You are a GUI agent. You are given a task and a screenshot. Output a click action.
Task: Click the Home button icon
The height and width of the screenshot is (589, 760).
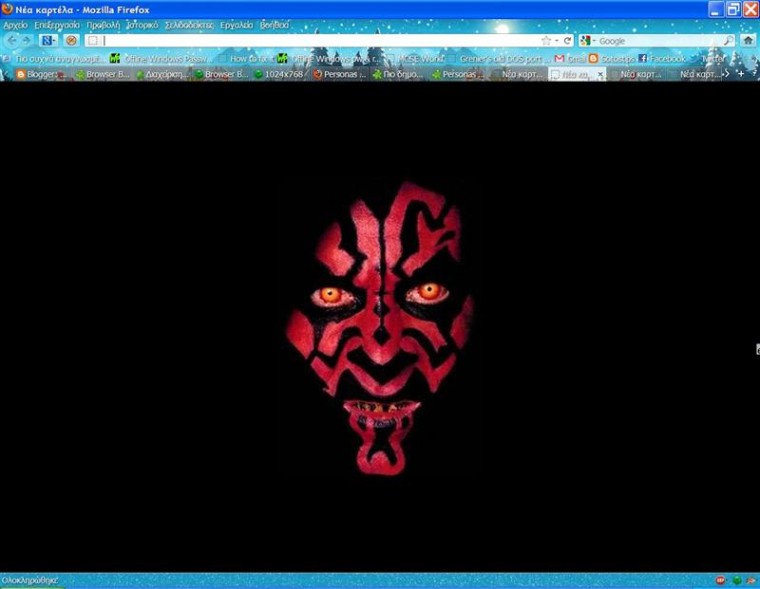[x=748, y=41]
